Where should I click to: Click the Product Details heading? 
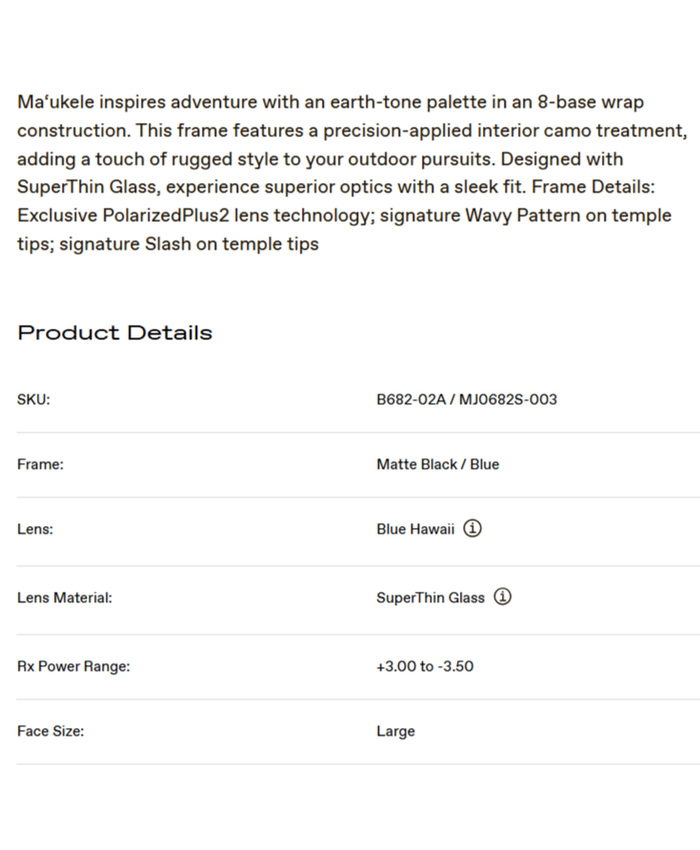115,333
